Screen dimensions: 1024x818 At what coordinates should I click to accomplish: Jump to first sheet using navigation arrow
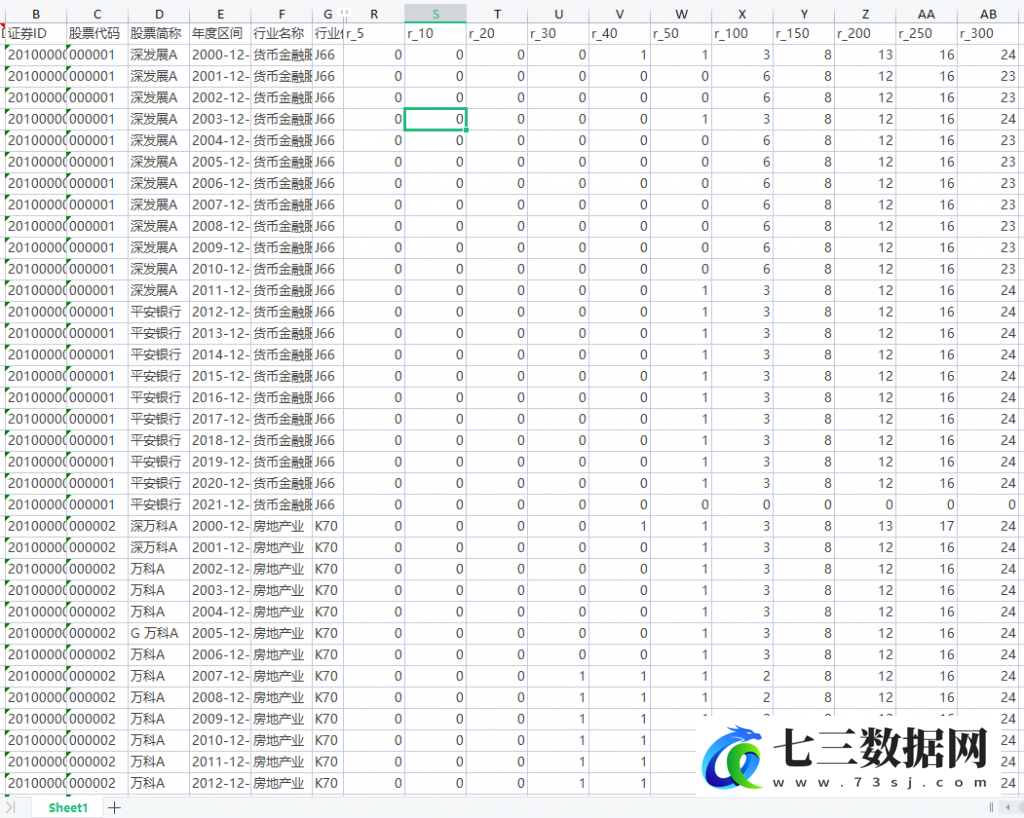(10, 808)
